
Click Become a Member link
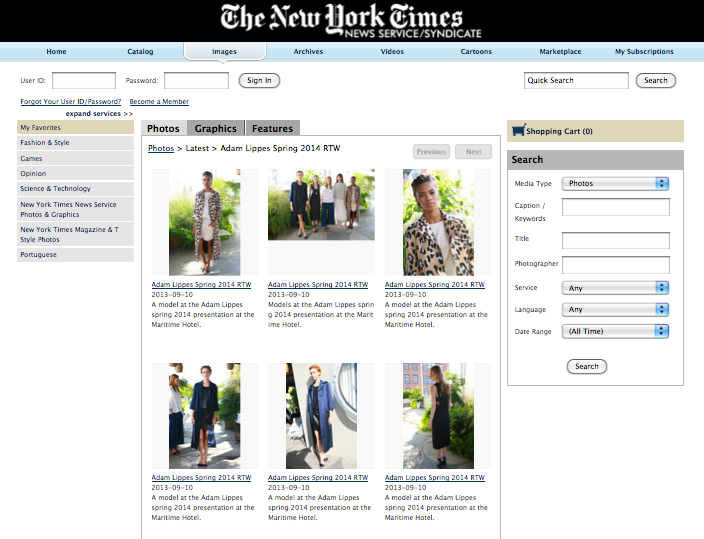pos(159,102)
